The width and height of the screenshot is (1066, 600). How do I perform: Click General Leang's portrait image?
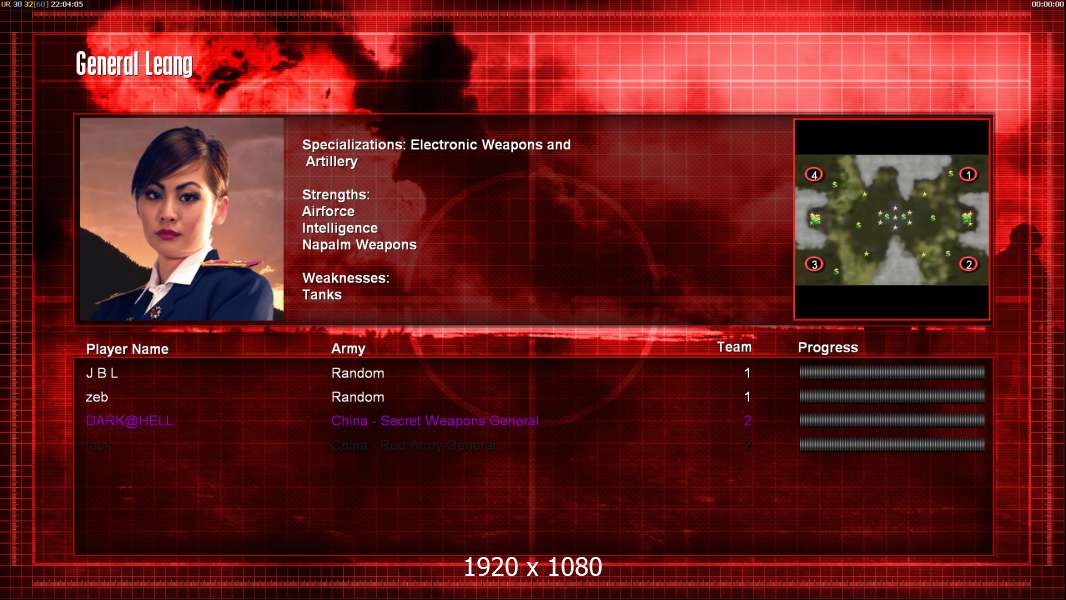coord(182,219)
